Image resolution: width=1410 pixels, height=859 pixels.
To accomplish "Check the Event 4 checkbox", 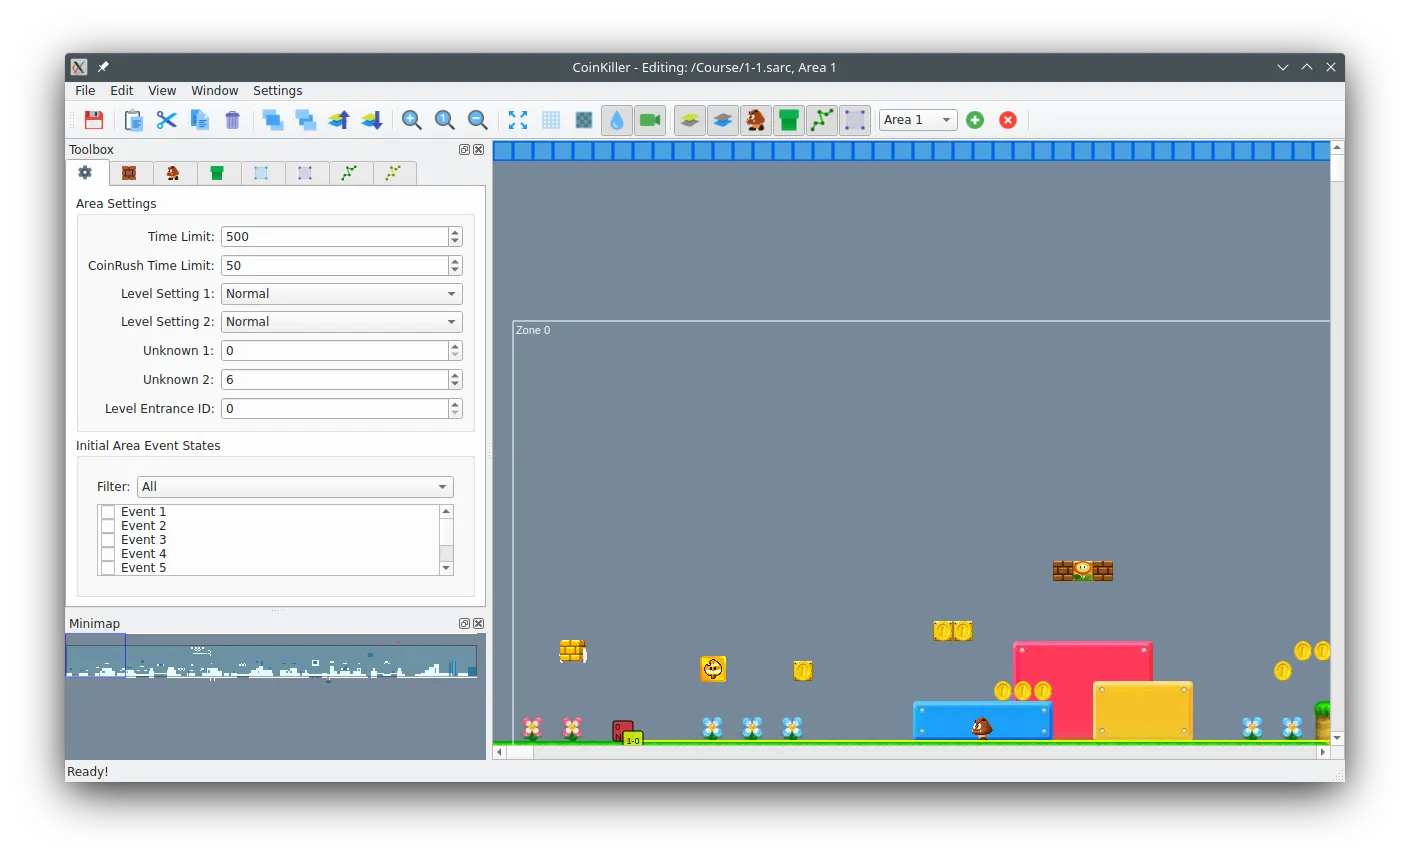I will pyautogui.click(x=108, y=554).
